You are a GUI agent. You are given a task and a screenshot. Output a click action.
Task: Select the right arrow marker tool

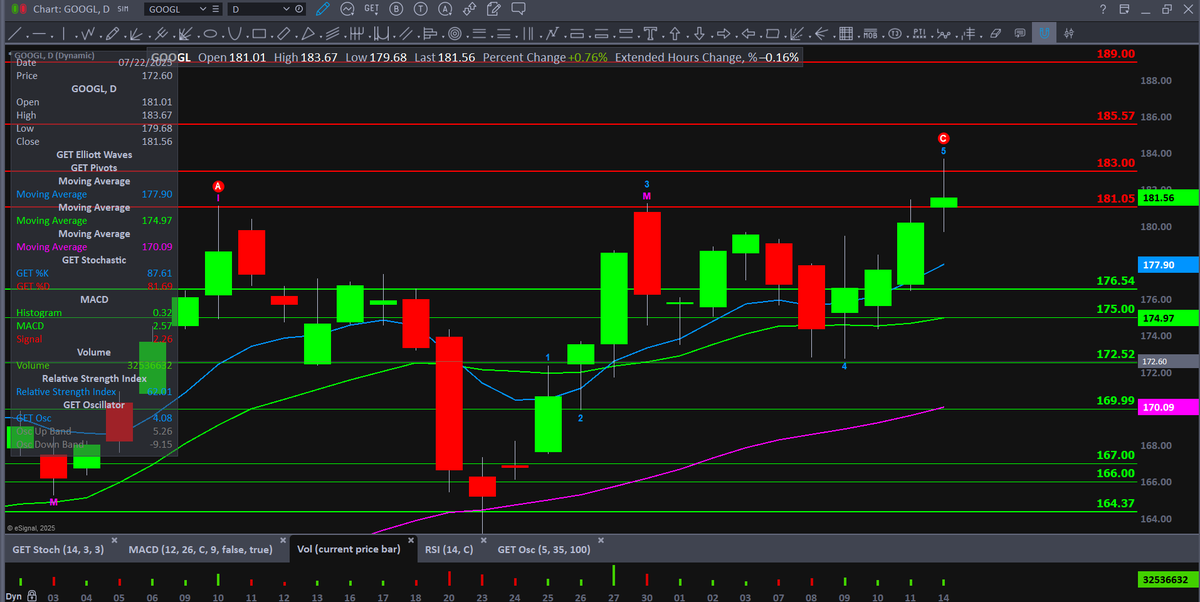[723, 34]
